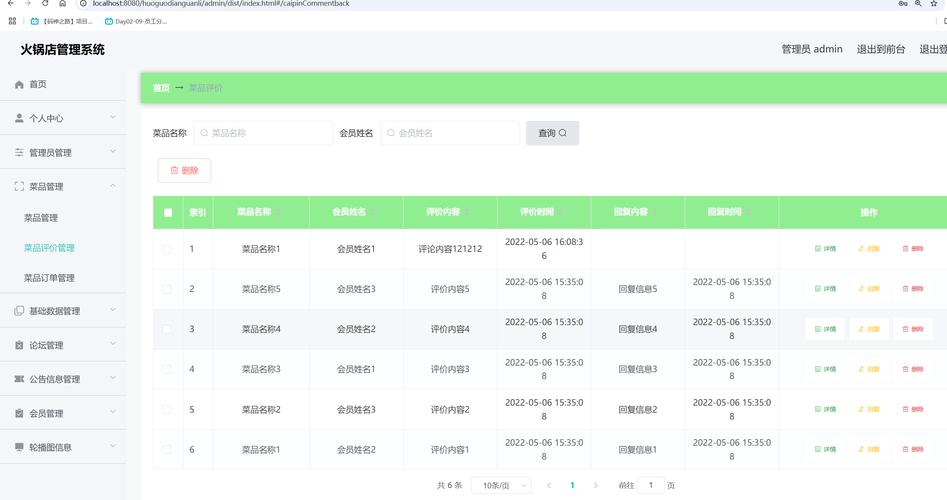Delete the 菜品名称4 row via 删除 icon

[x=912, y=329]
